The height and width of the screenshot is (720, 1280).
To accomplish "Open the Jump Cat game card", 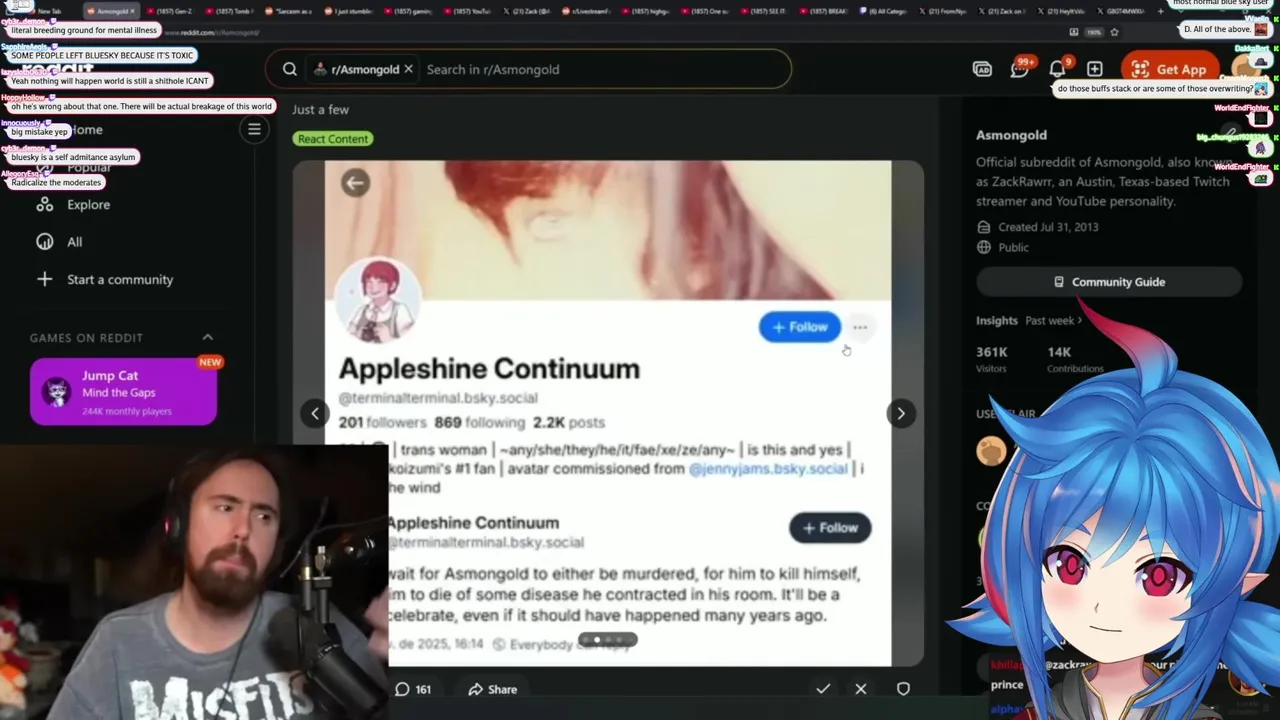I will 123,392.
